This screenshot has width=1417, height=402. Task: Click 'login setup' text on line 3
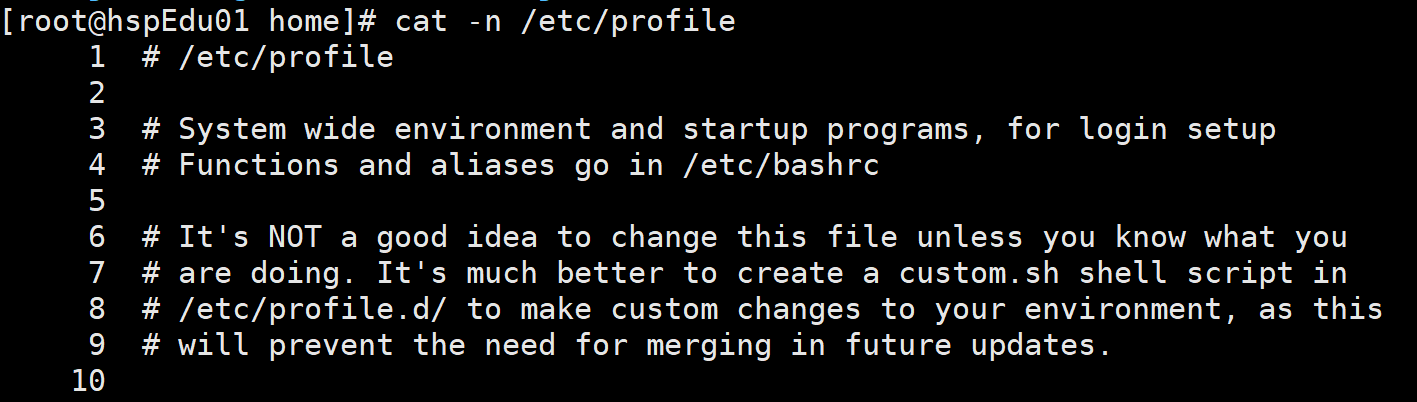(x=1178, y=129)
